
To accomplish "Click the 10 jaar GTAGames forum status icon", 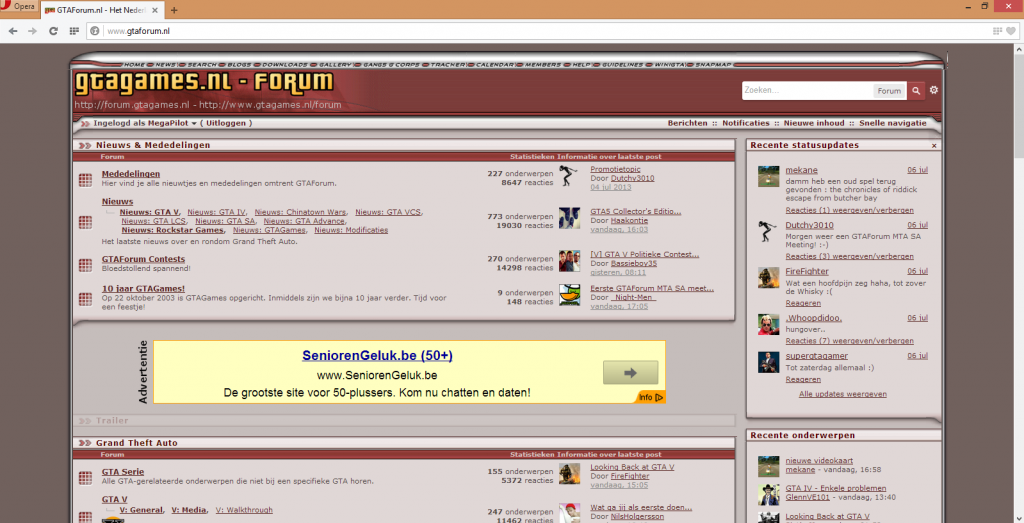I will point(86,298).
